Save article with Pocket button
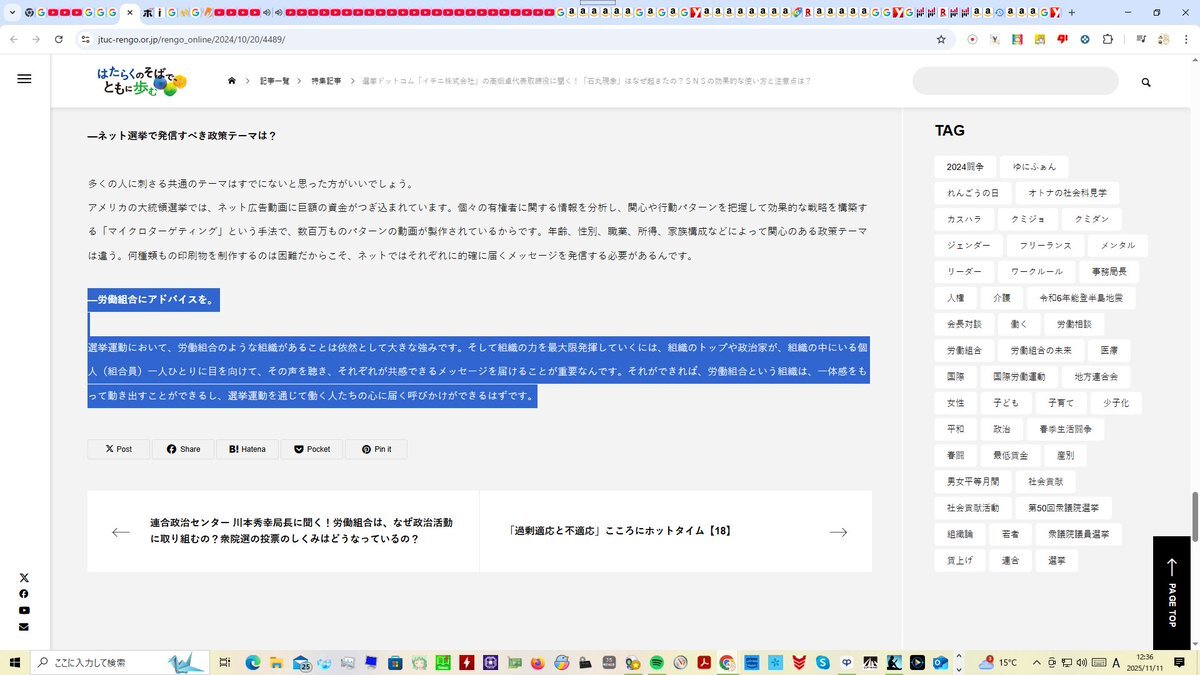 312,449
